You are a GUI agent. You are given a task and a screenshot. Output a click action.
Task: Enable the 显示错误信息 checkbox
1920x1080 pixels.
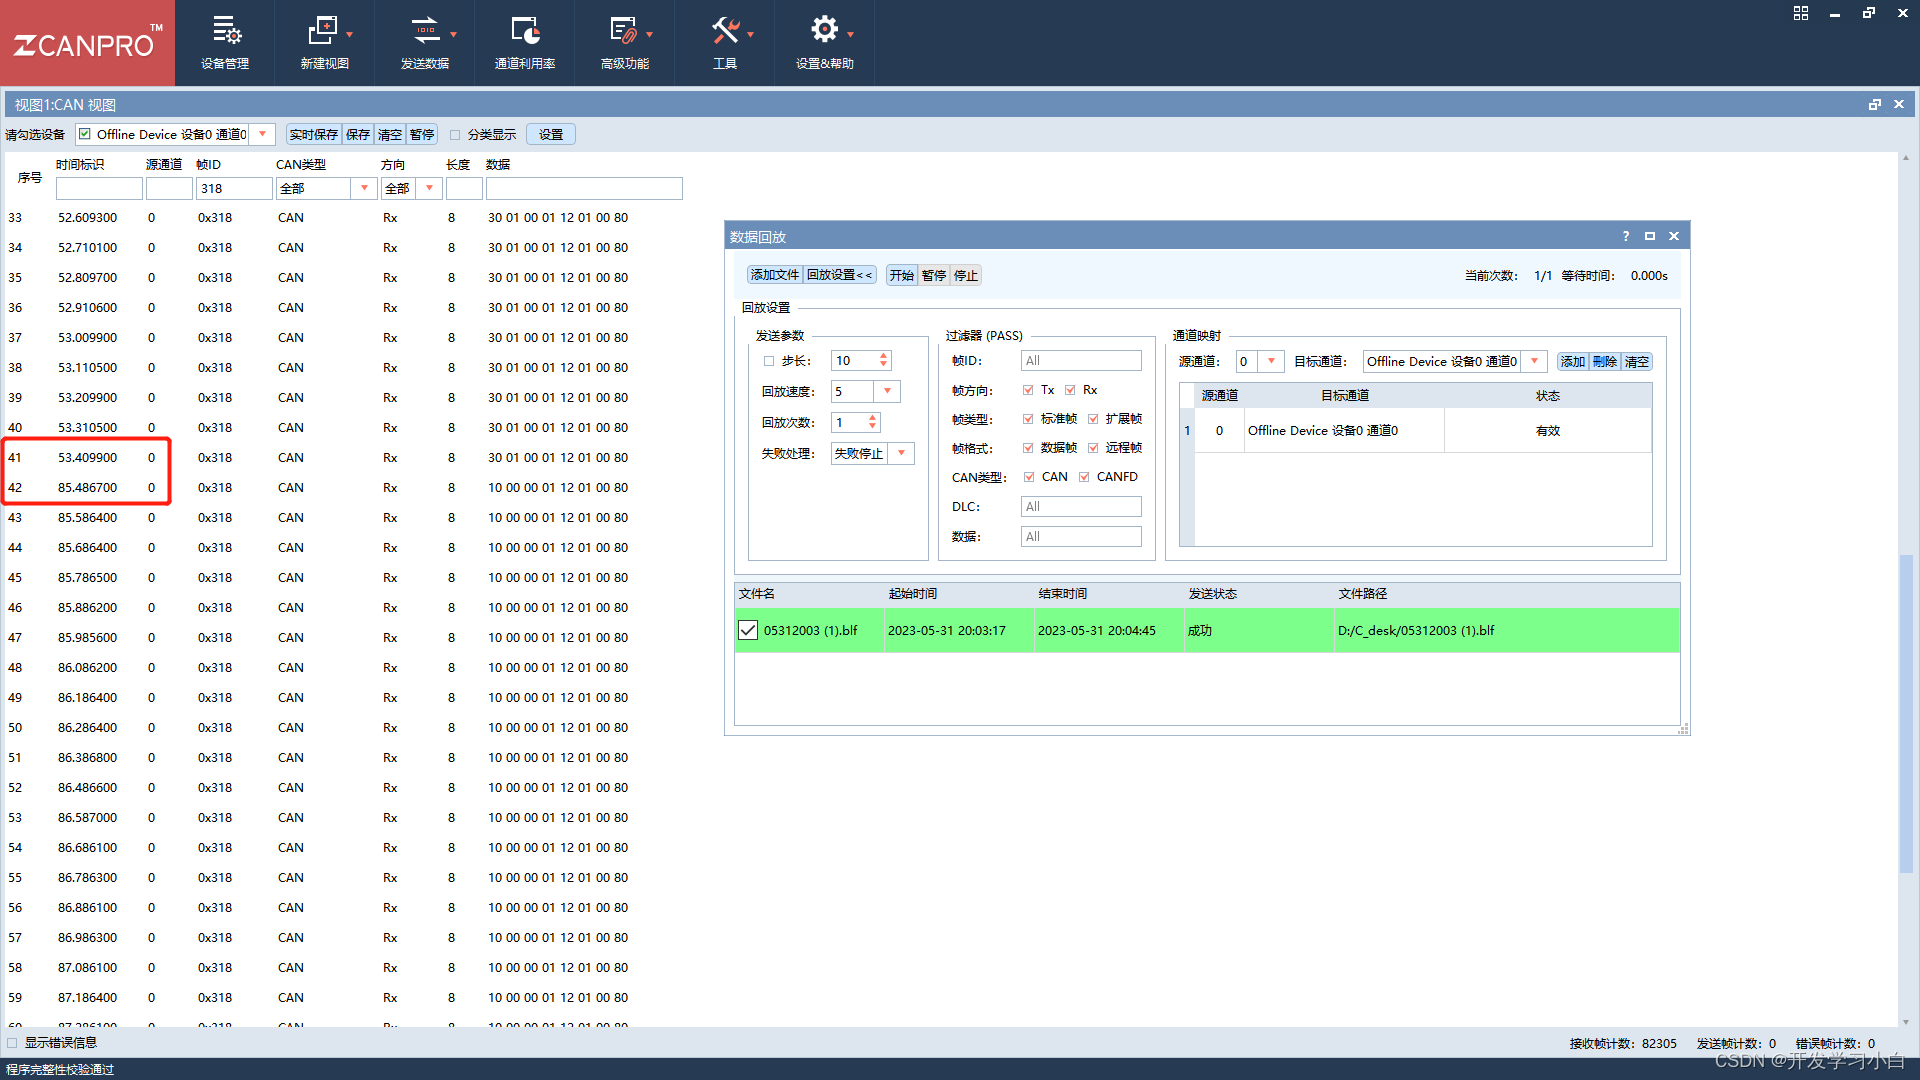pos(13,1043)
